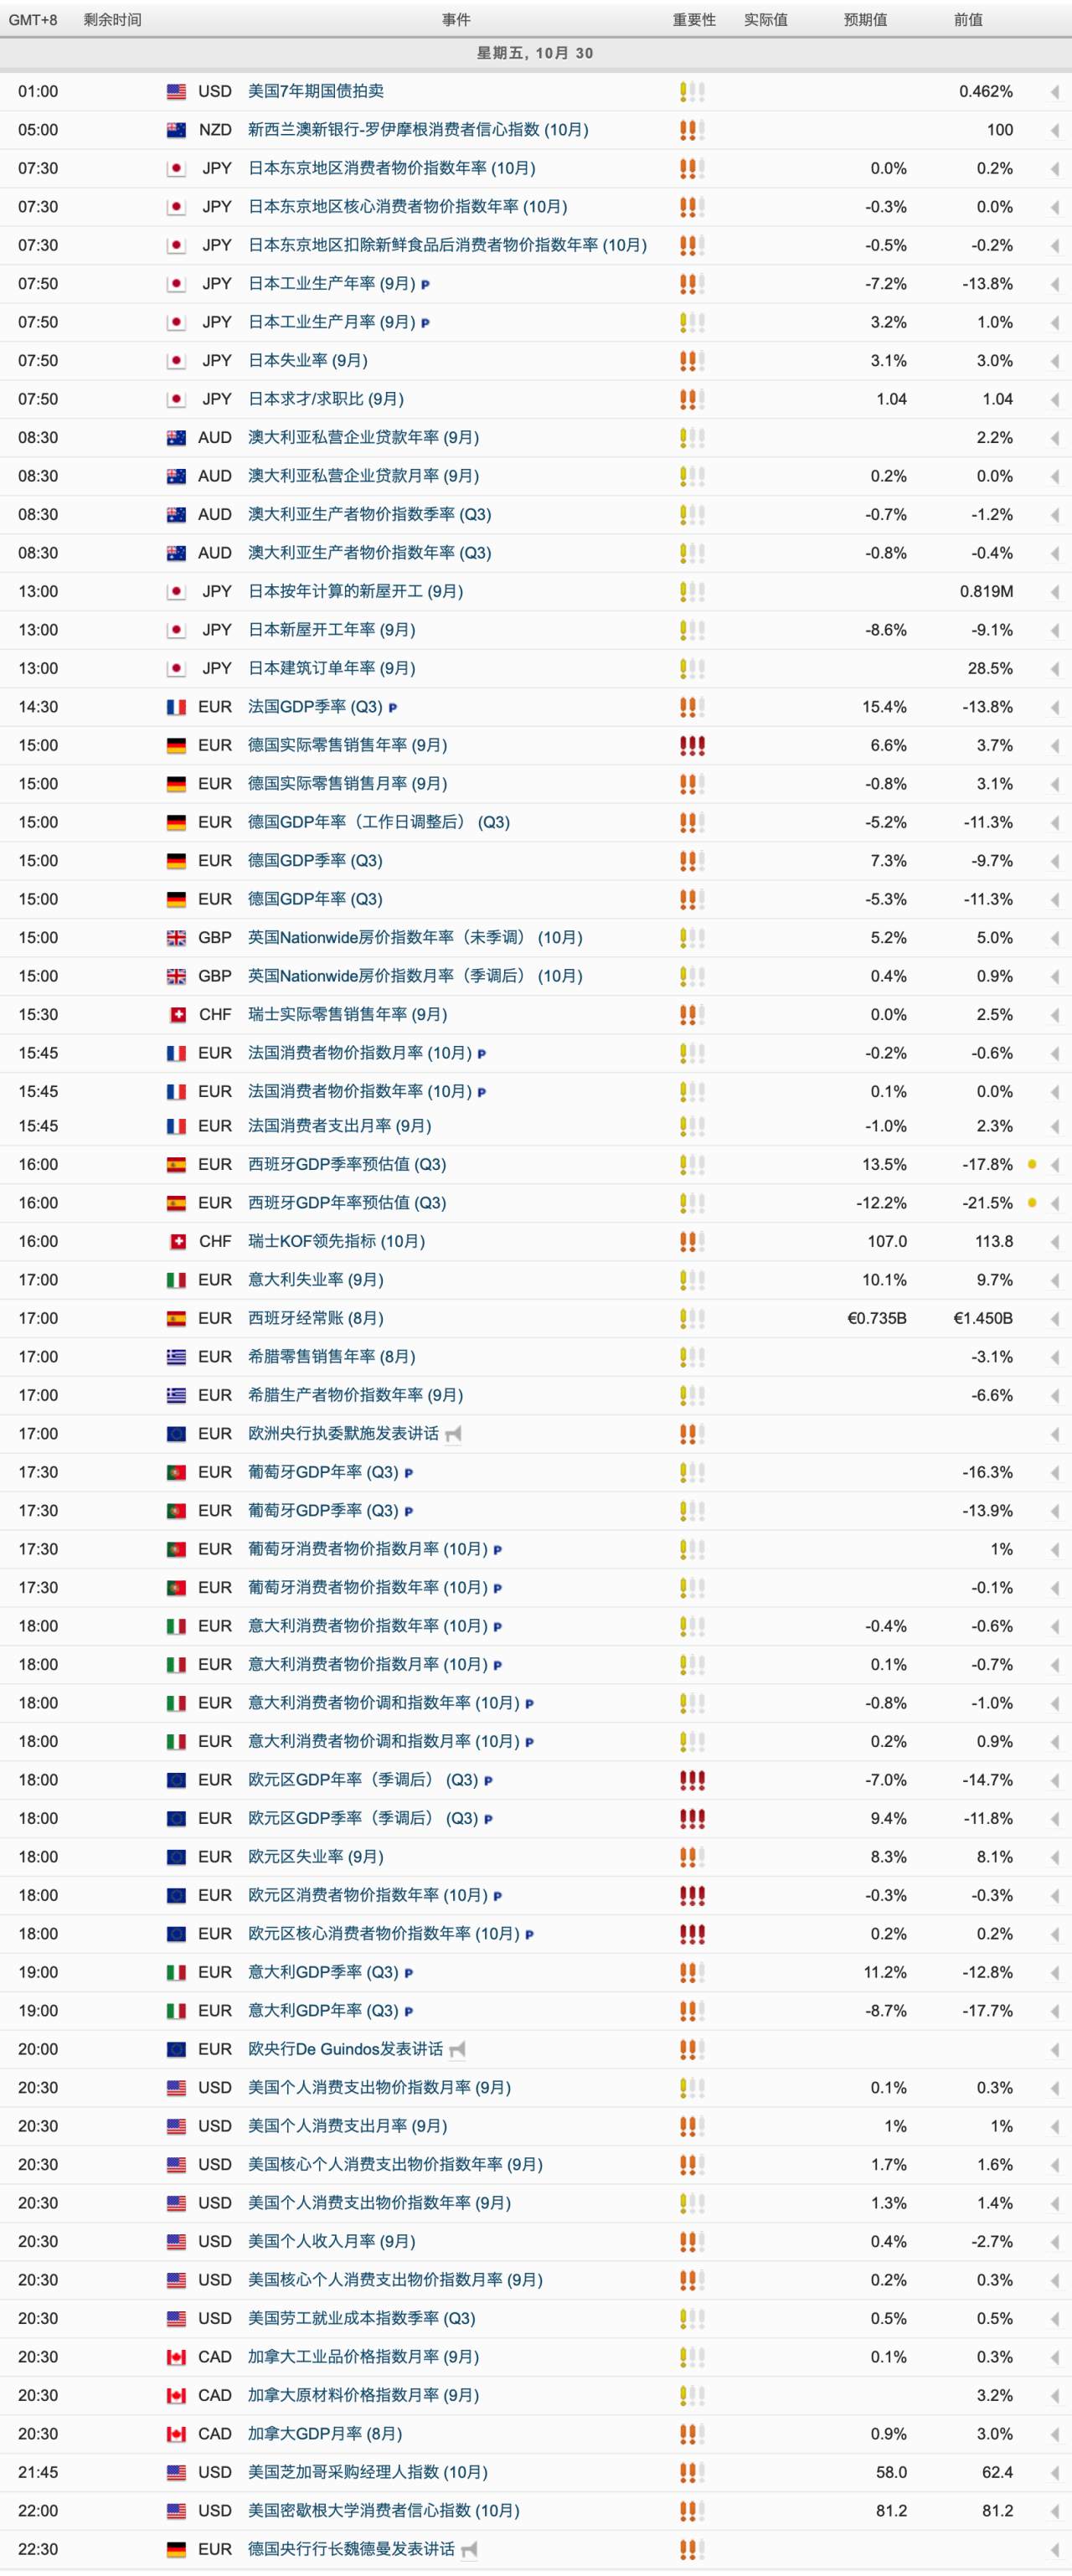Click yellow revision dot on 西班牙GDP年率预估值 row
Screen dimensions: 1072x2576
pyautogui.click(x=1032, y=1202)
